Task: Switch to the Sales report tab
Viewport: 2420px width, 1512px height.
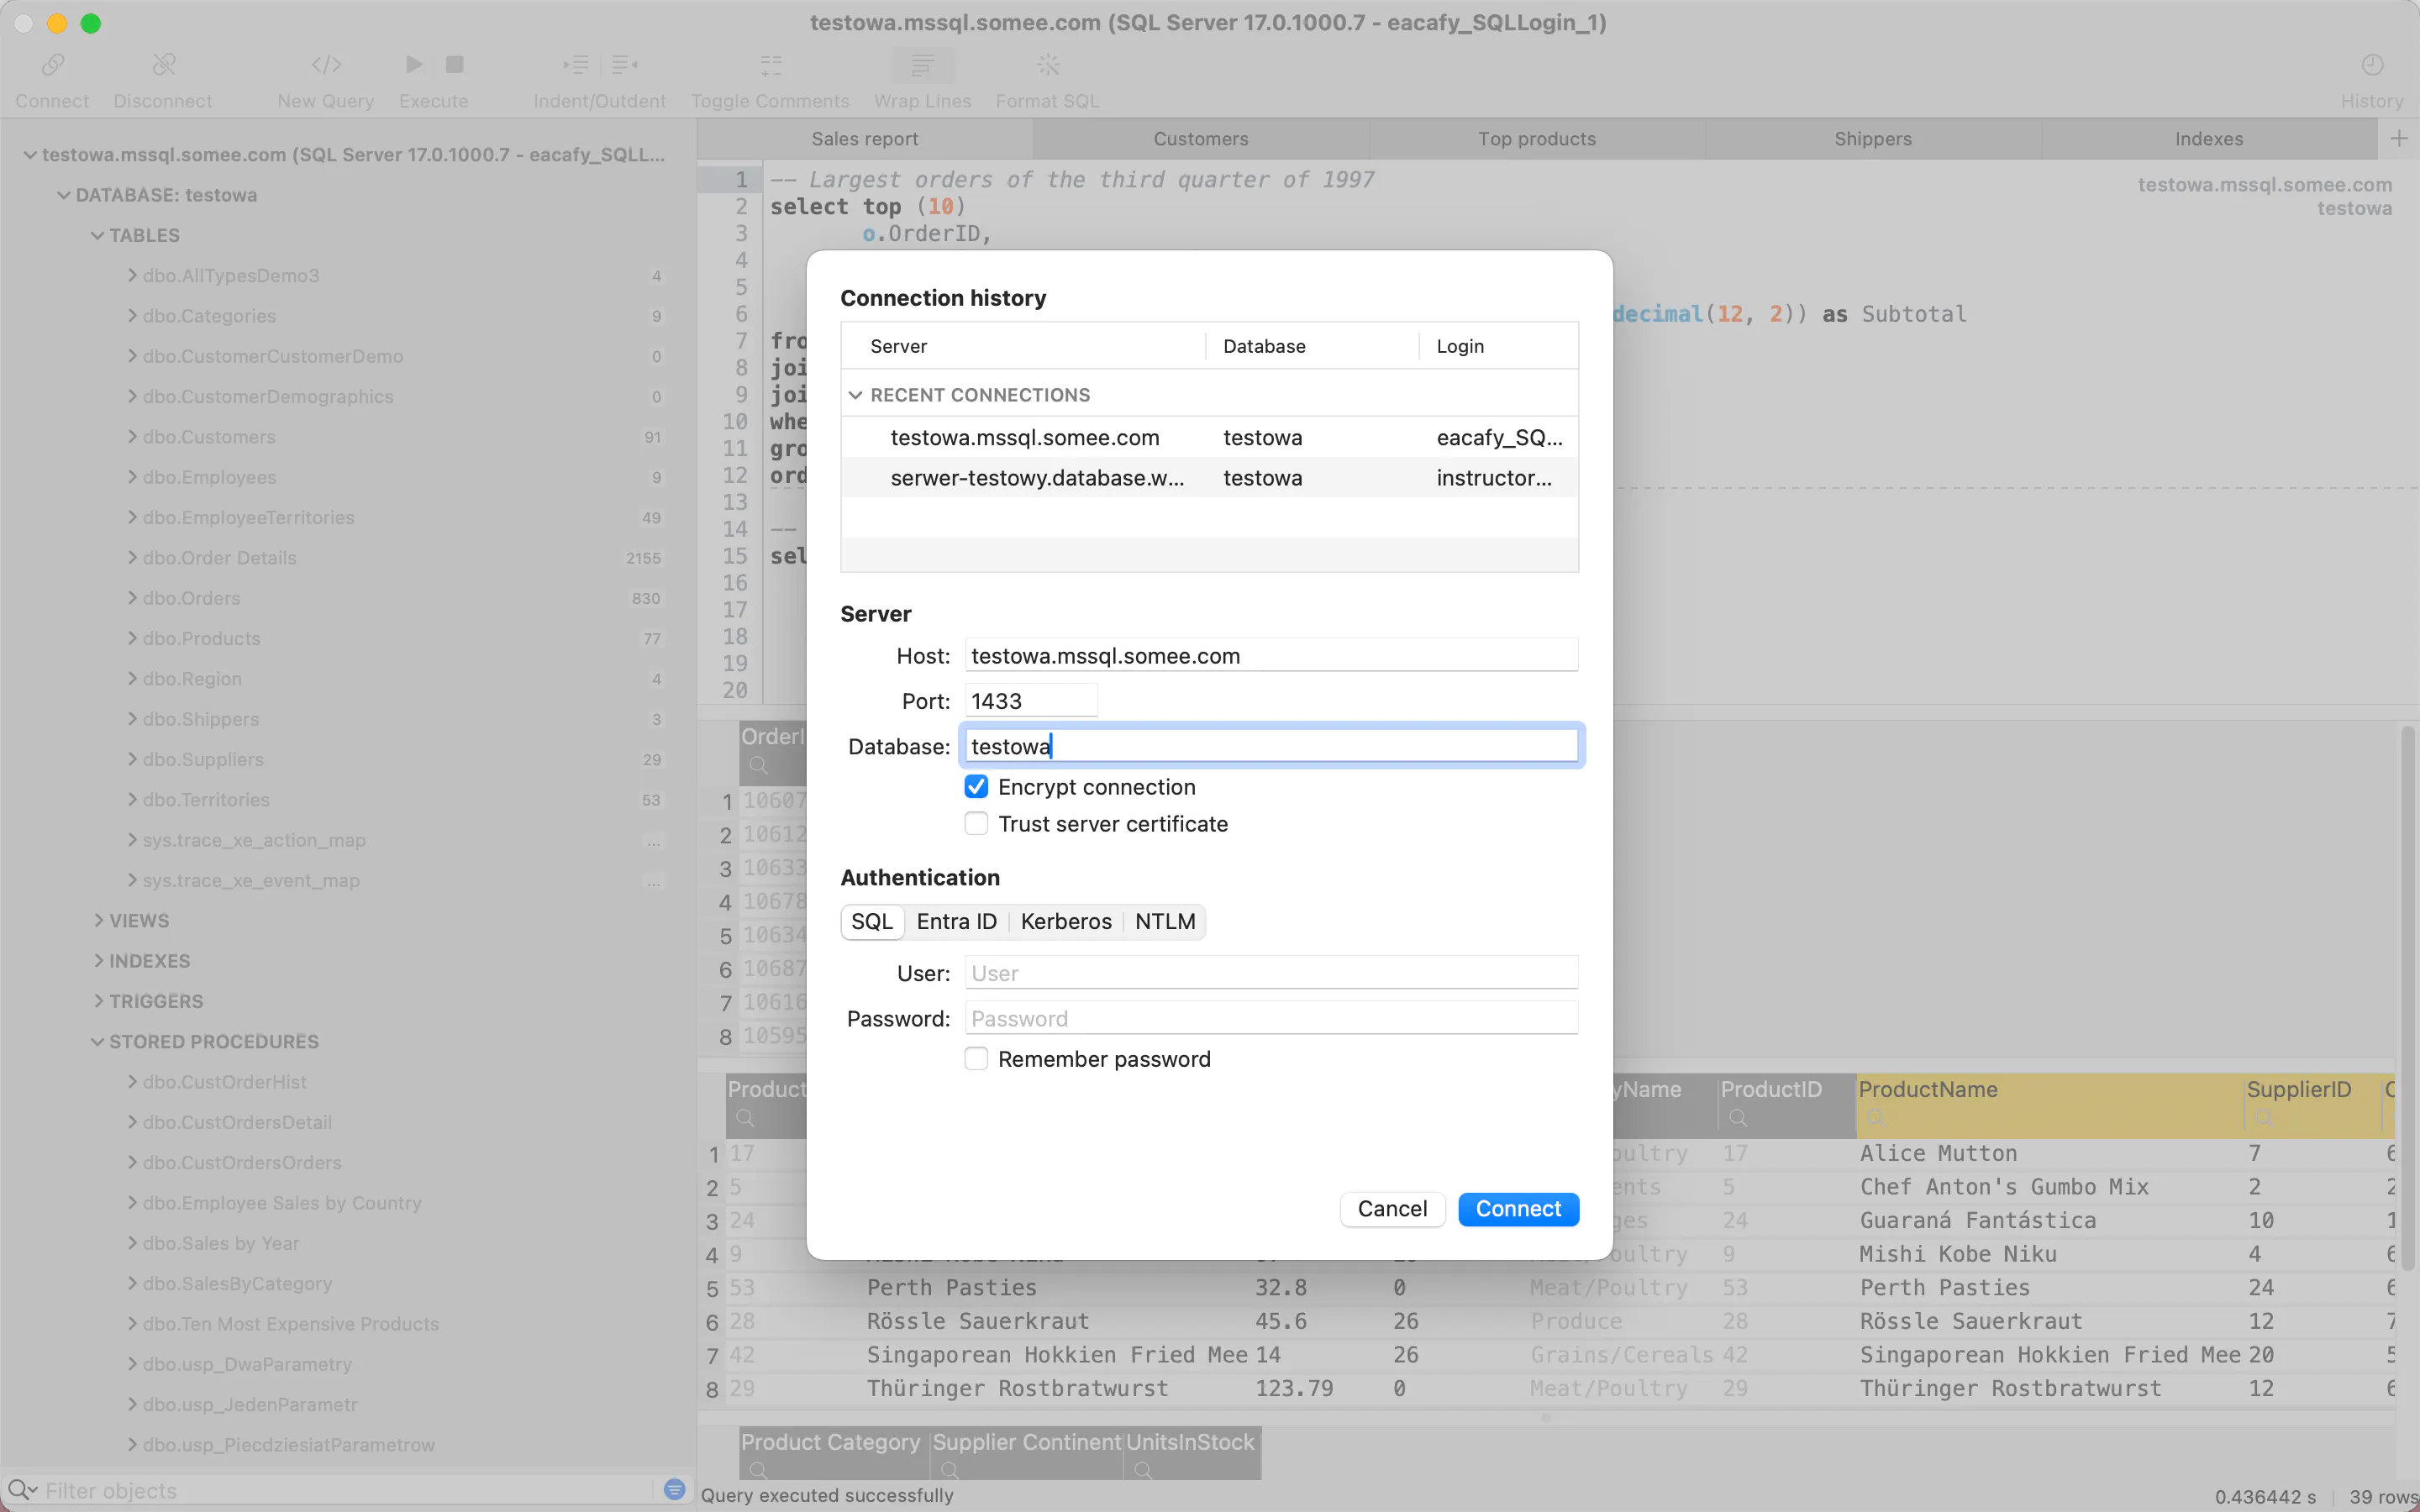Action: pyautogui.click(x=865, y=139)
